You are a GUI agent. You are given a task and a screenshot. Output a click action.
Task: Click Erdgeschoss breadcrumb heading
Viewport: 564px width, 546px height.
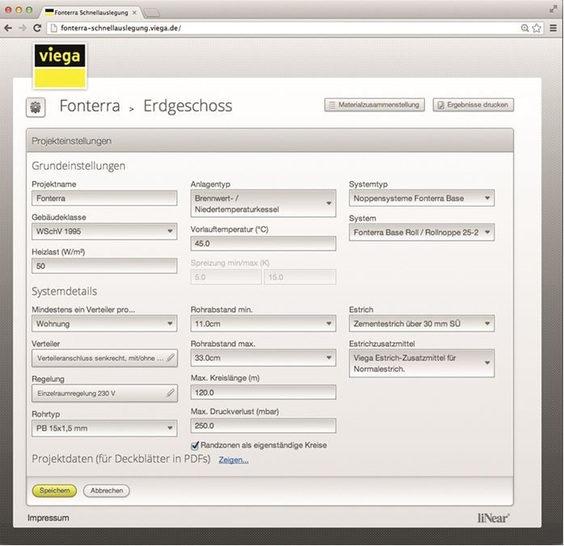coord(188,106)
